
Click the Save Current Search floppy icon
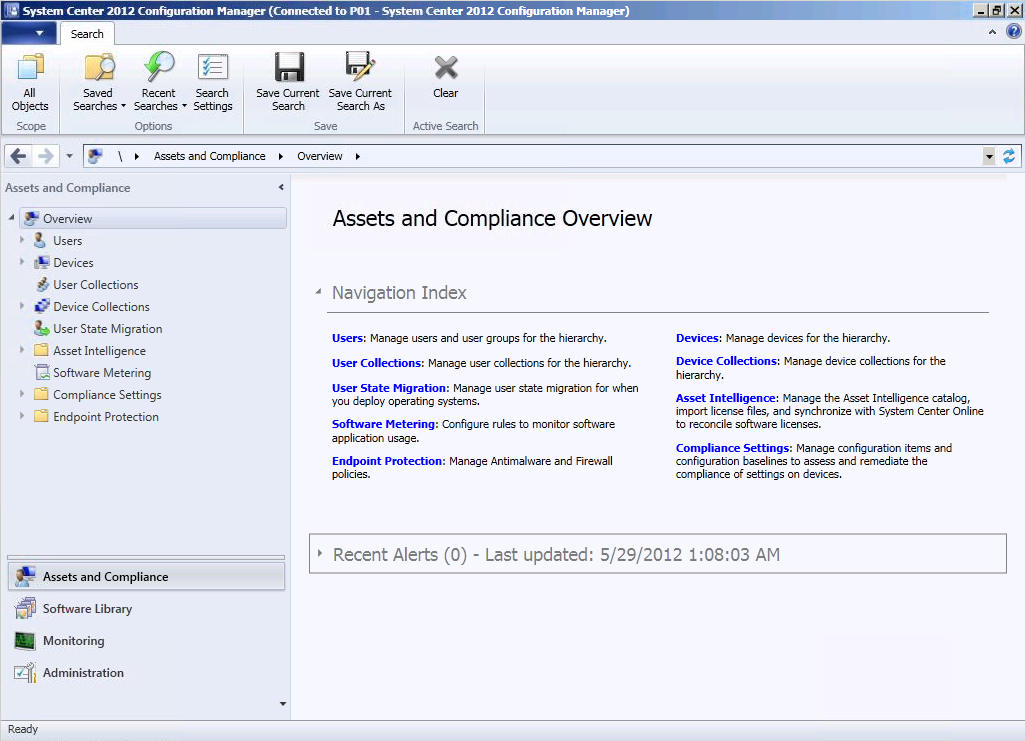click(x=288, y=67)
